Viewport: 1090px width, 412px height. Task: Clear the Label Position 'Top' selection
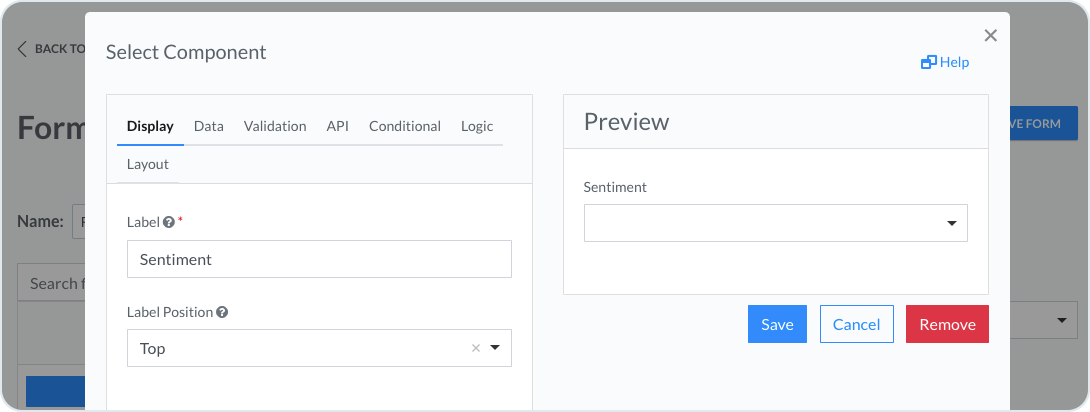476,348
